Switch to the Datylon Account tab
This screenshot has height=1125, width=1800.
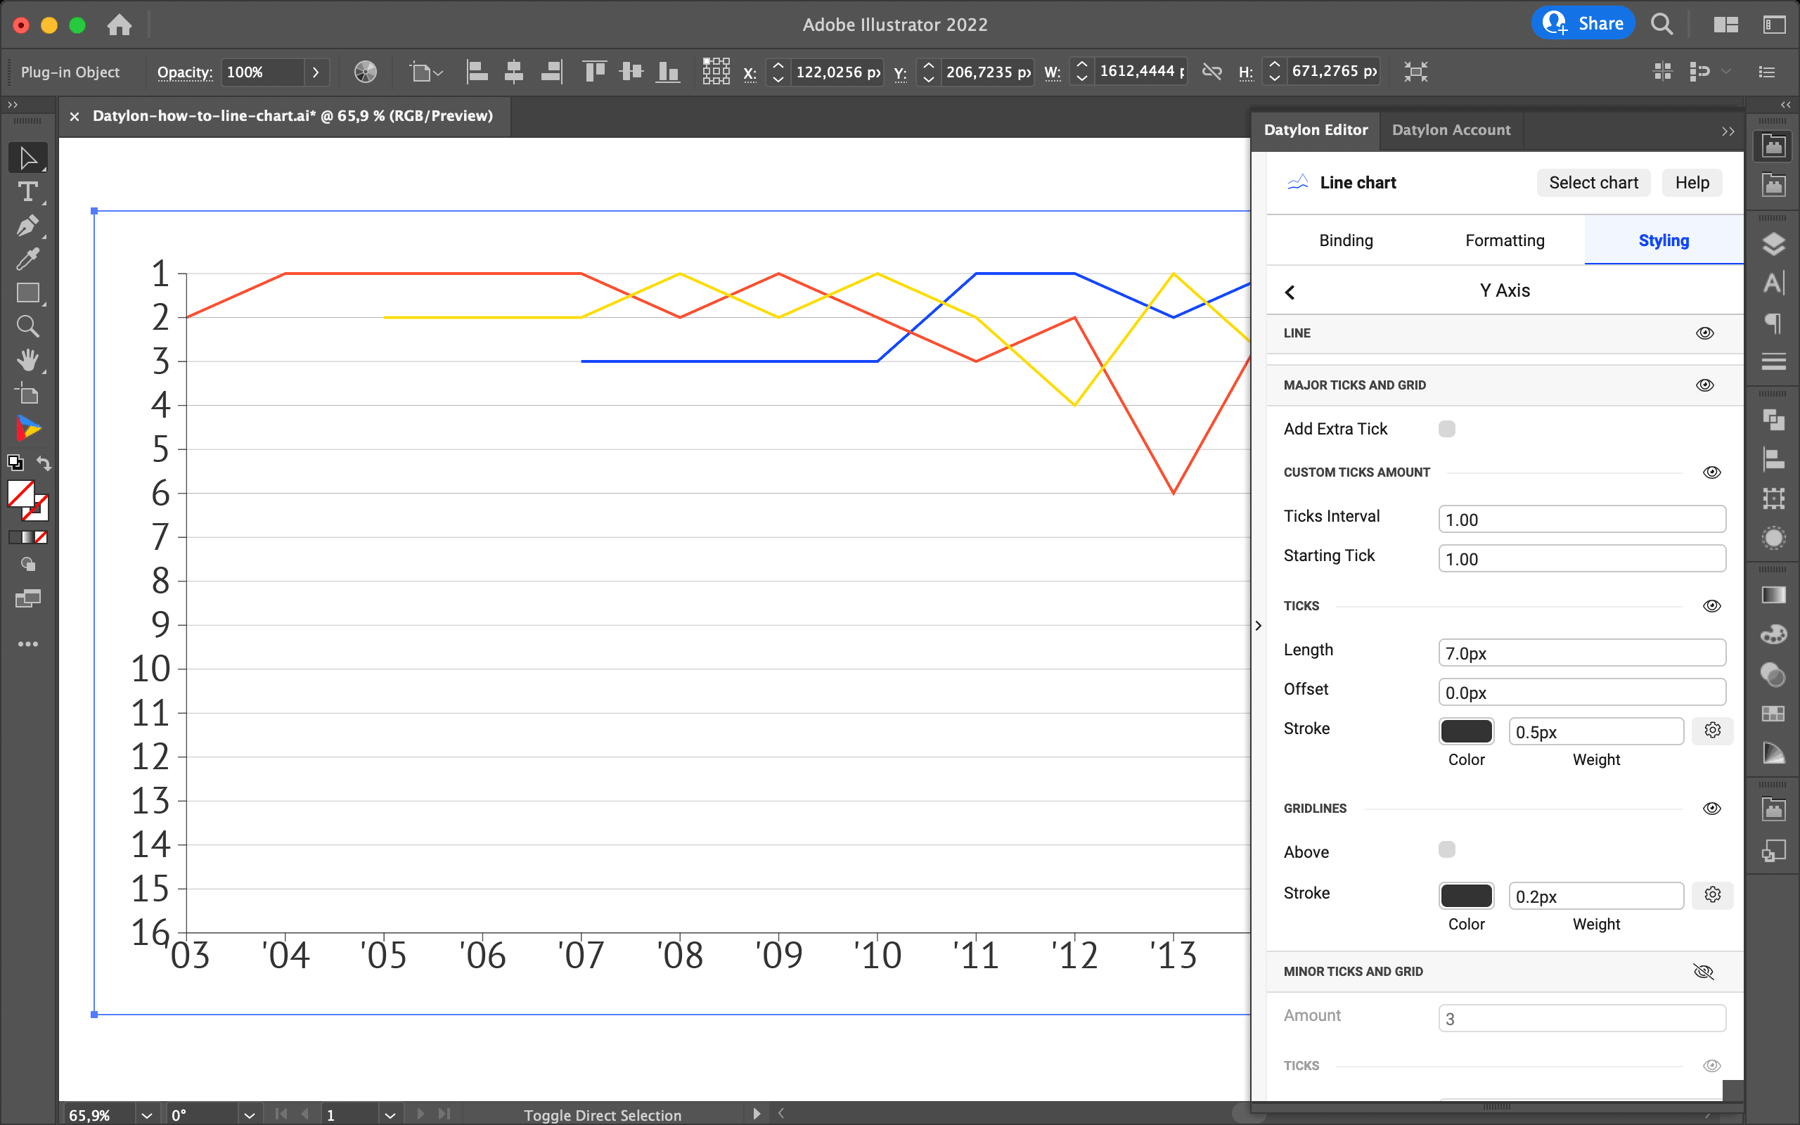tap(1451, 130)
